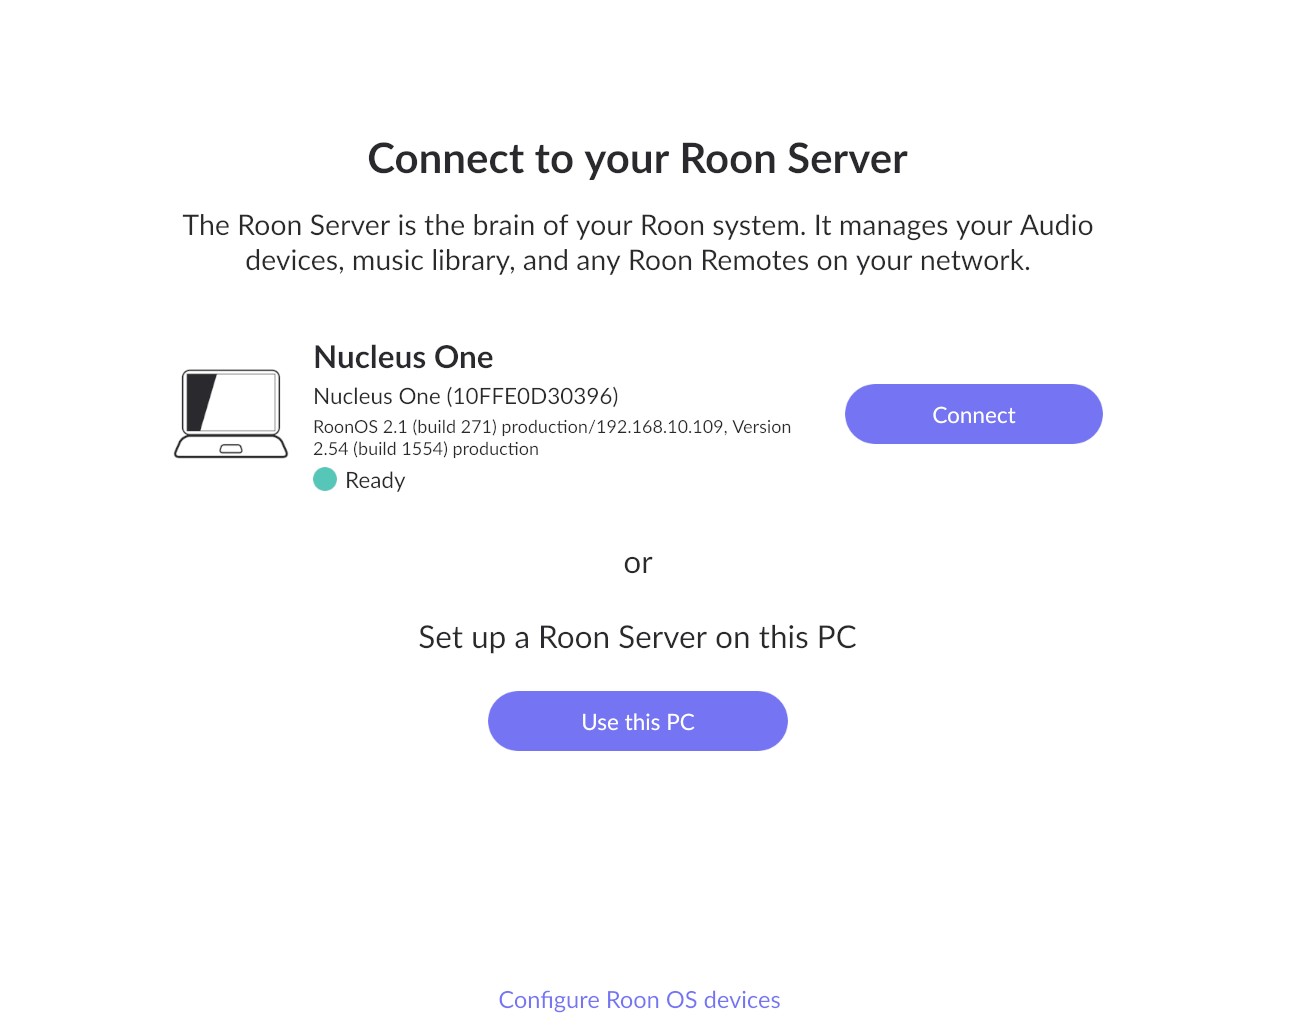The width and height of the screenshot is (1316, 1030).
Task: Click the trackpad on the laptop illustration
Action: (231, 449)
